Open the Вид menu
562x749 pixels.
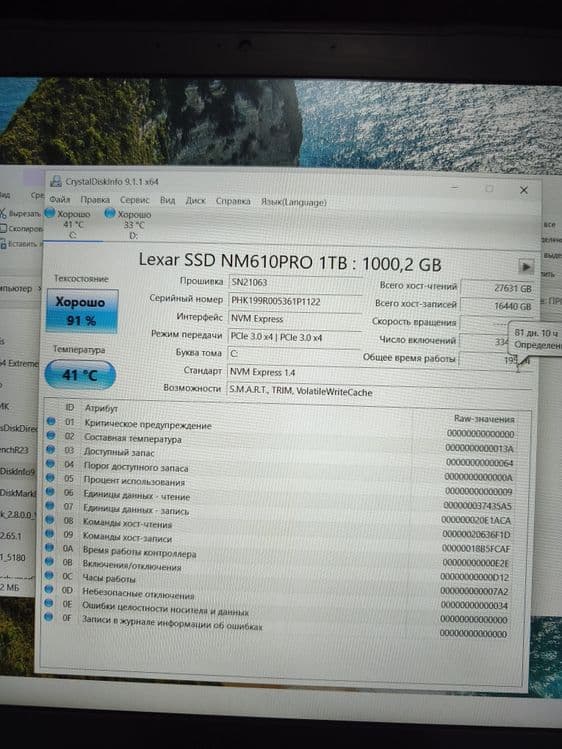click(x=167, y=200)
